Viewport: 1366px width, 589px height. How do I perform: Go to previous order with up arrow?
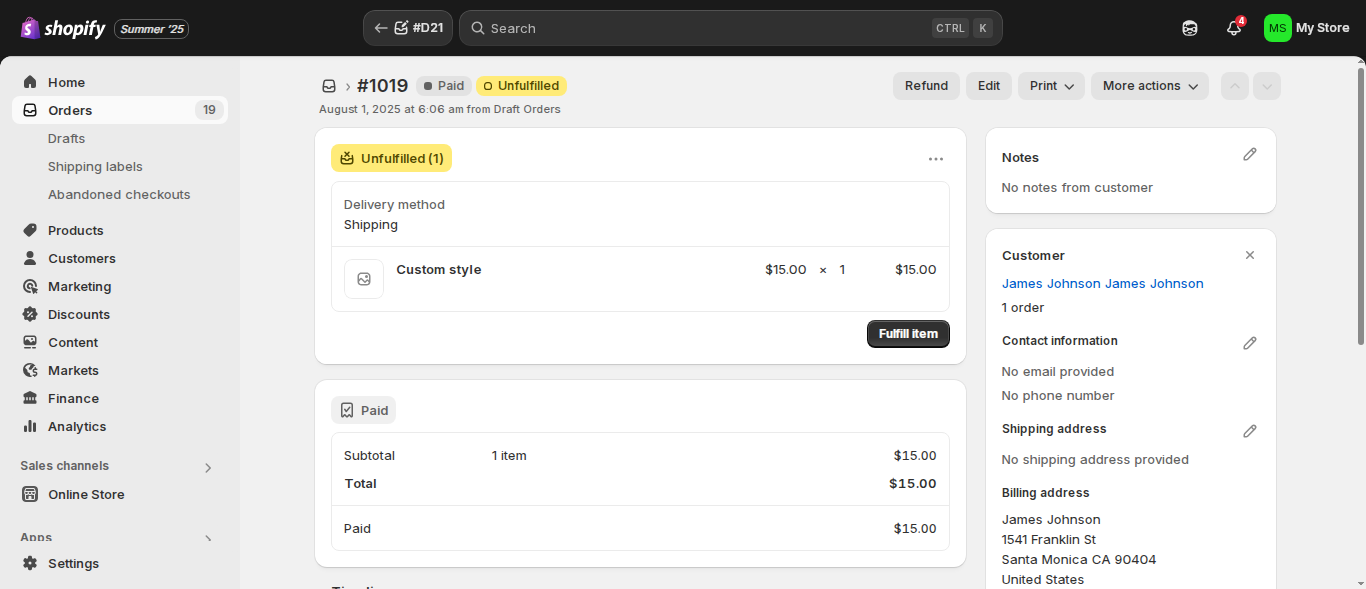[1235, 86]
